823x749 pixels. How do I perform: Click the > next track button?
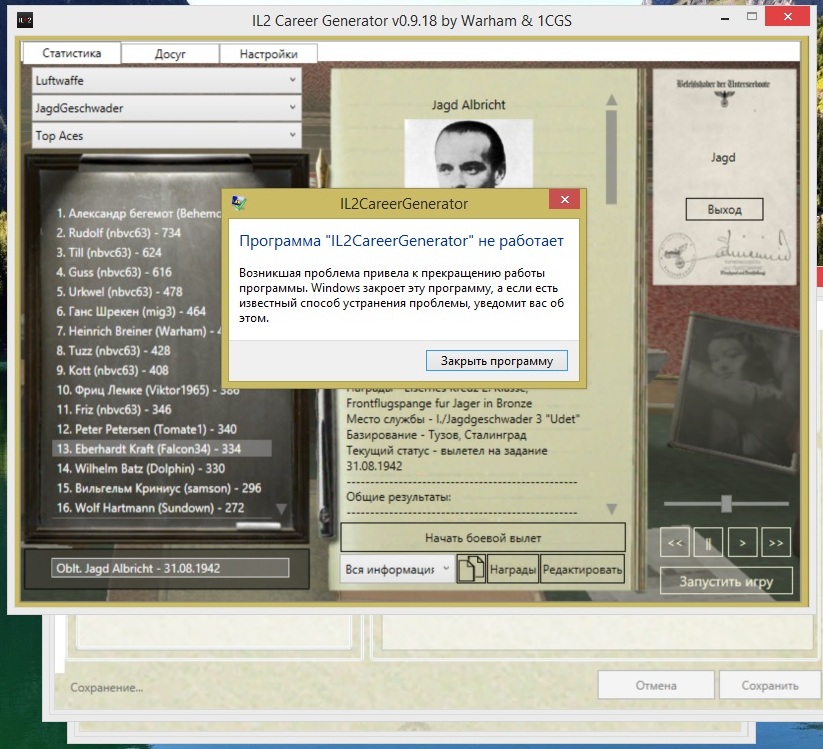(742, 542)
